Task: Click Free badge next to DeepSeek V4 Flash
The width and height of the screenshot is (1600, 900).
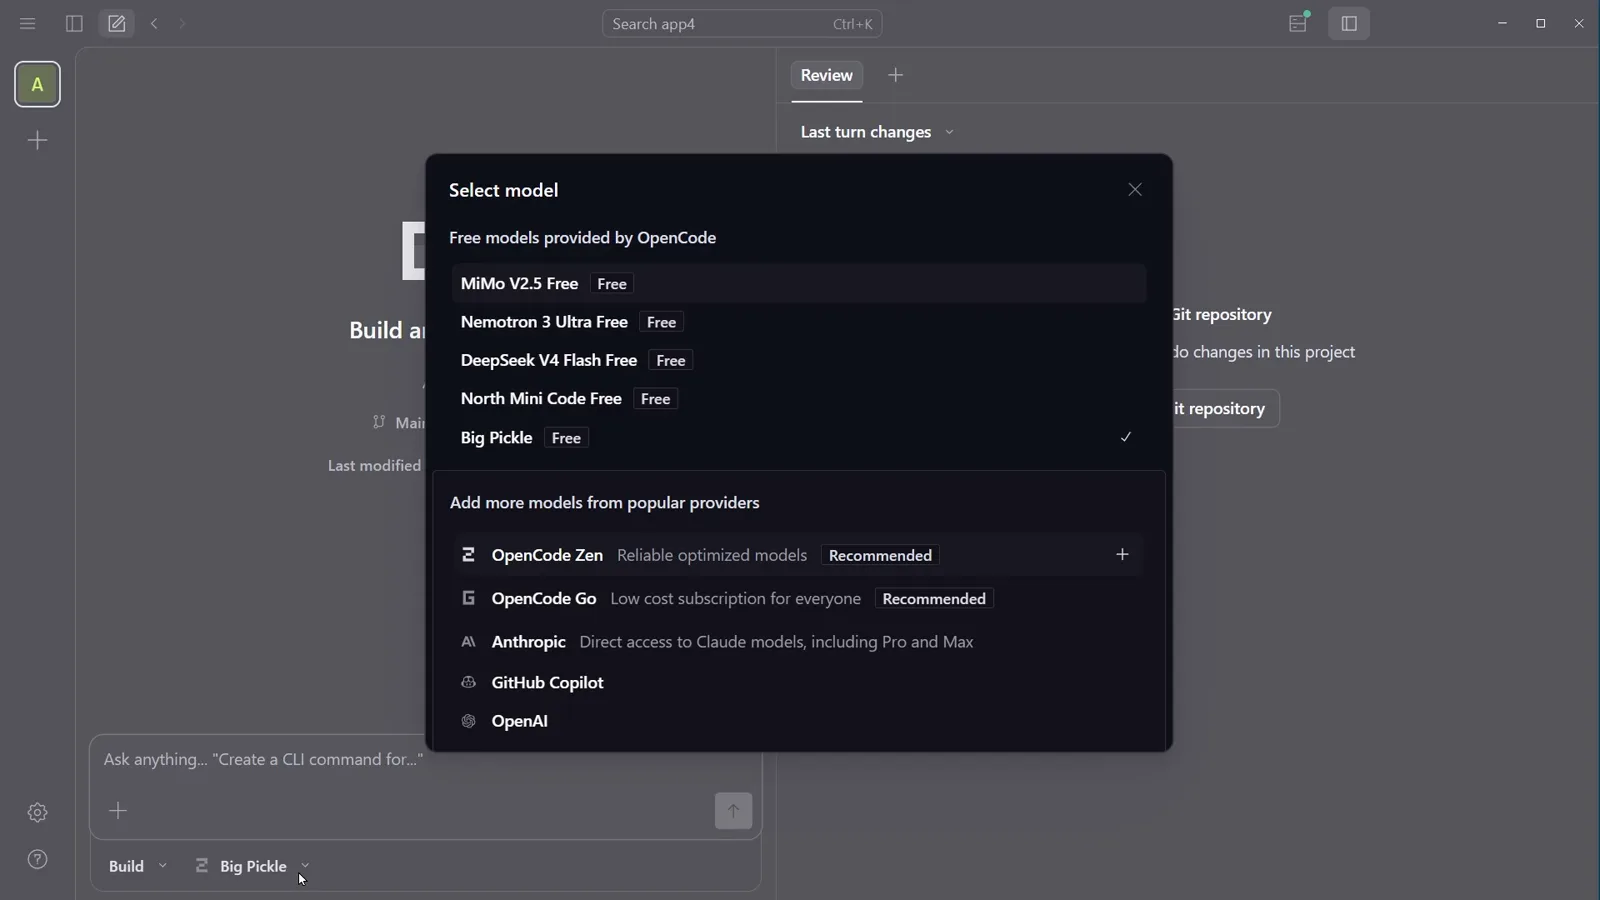Action: coord(671,361)
